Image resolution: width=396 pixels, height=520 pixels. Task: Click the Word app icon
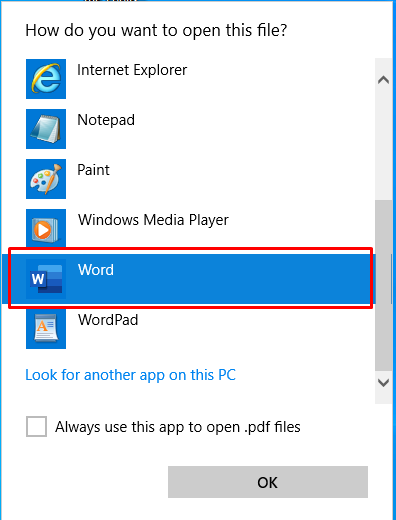tap(46, 279)
